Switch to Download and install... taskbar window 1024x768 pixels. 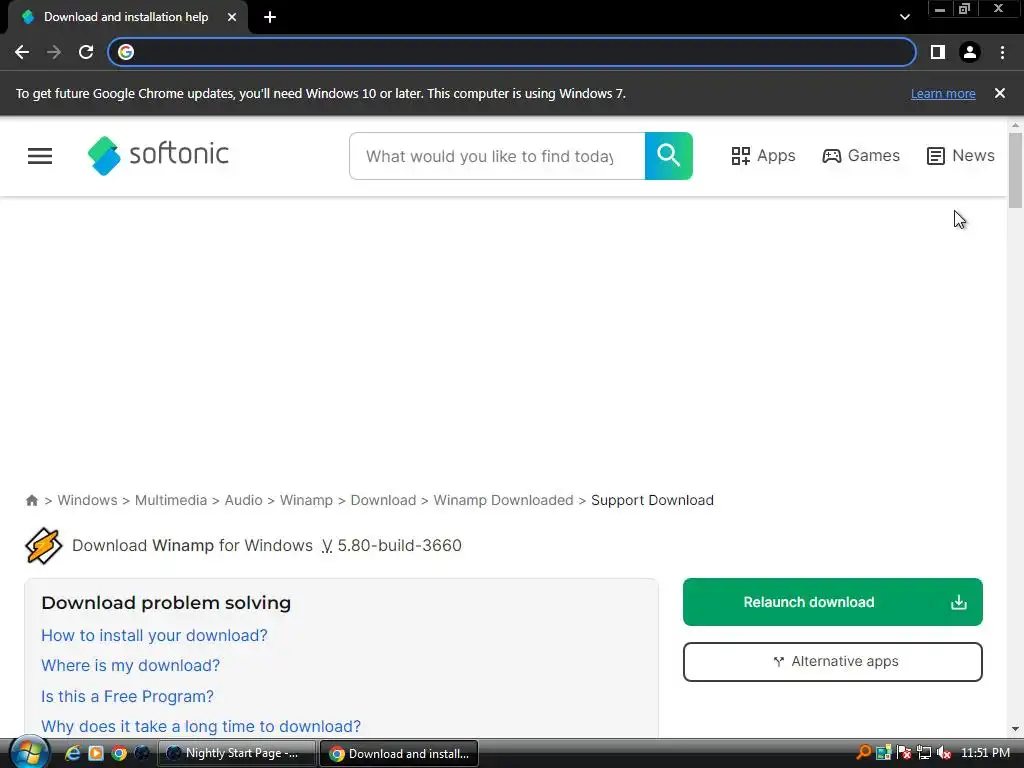[x=400, y=753]
